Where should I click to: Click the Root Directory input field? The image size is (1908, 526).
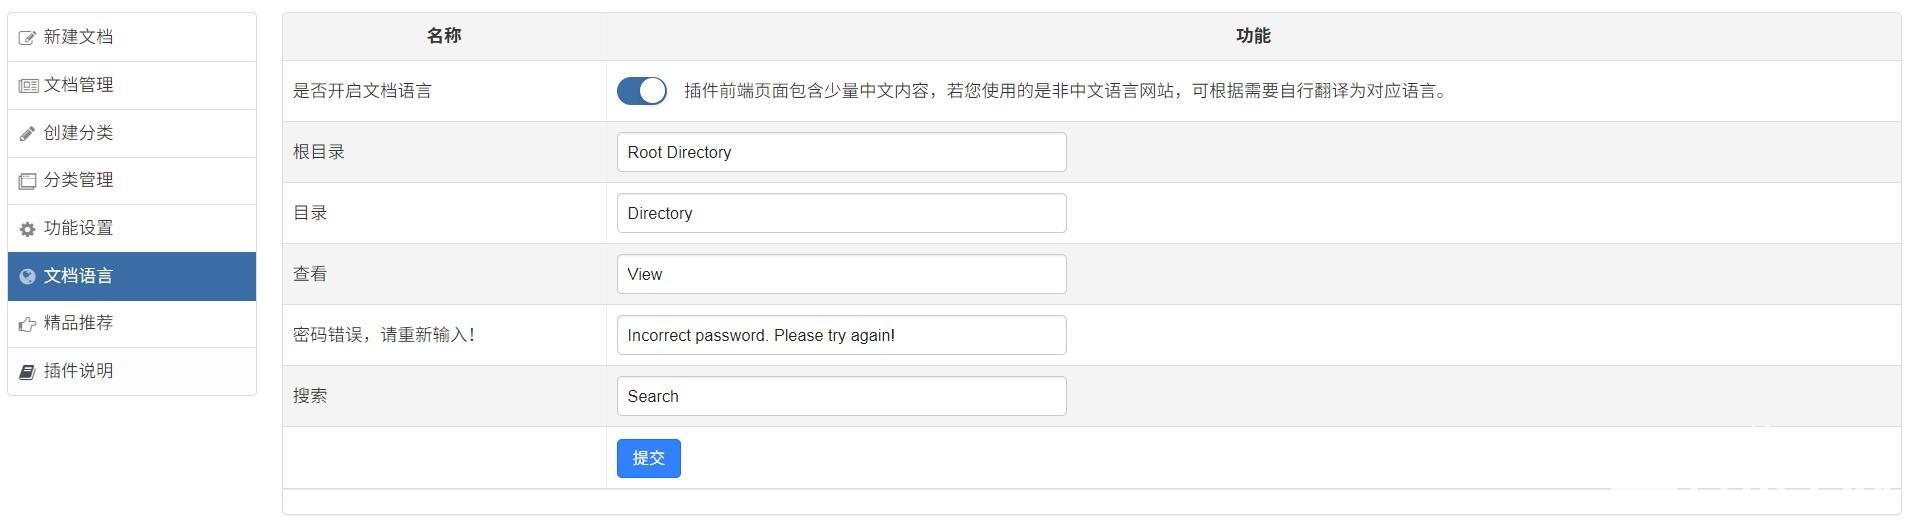[x=841, y=152]
